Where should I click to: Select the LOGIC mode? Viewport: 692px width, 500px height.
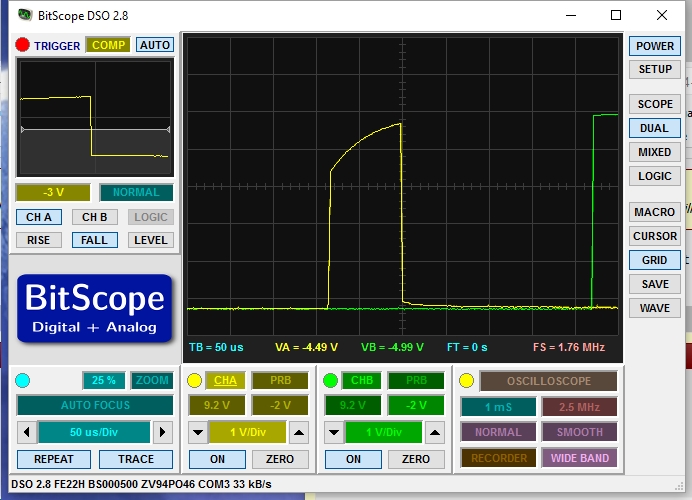coord(654,176)
